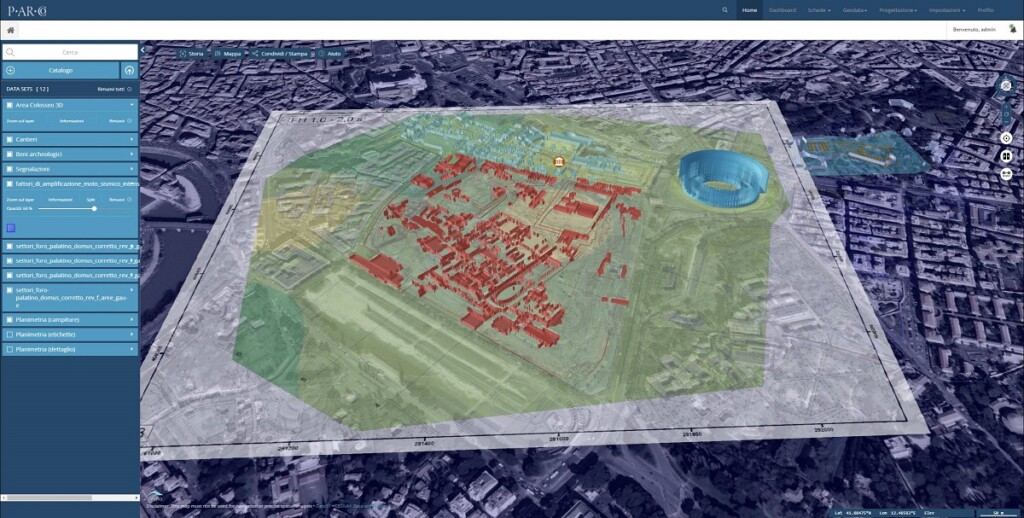Click the upload data icon beside Catalogo

(x=129, y=71)
